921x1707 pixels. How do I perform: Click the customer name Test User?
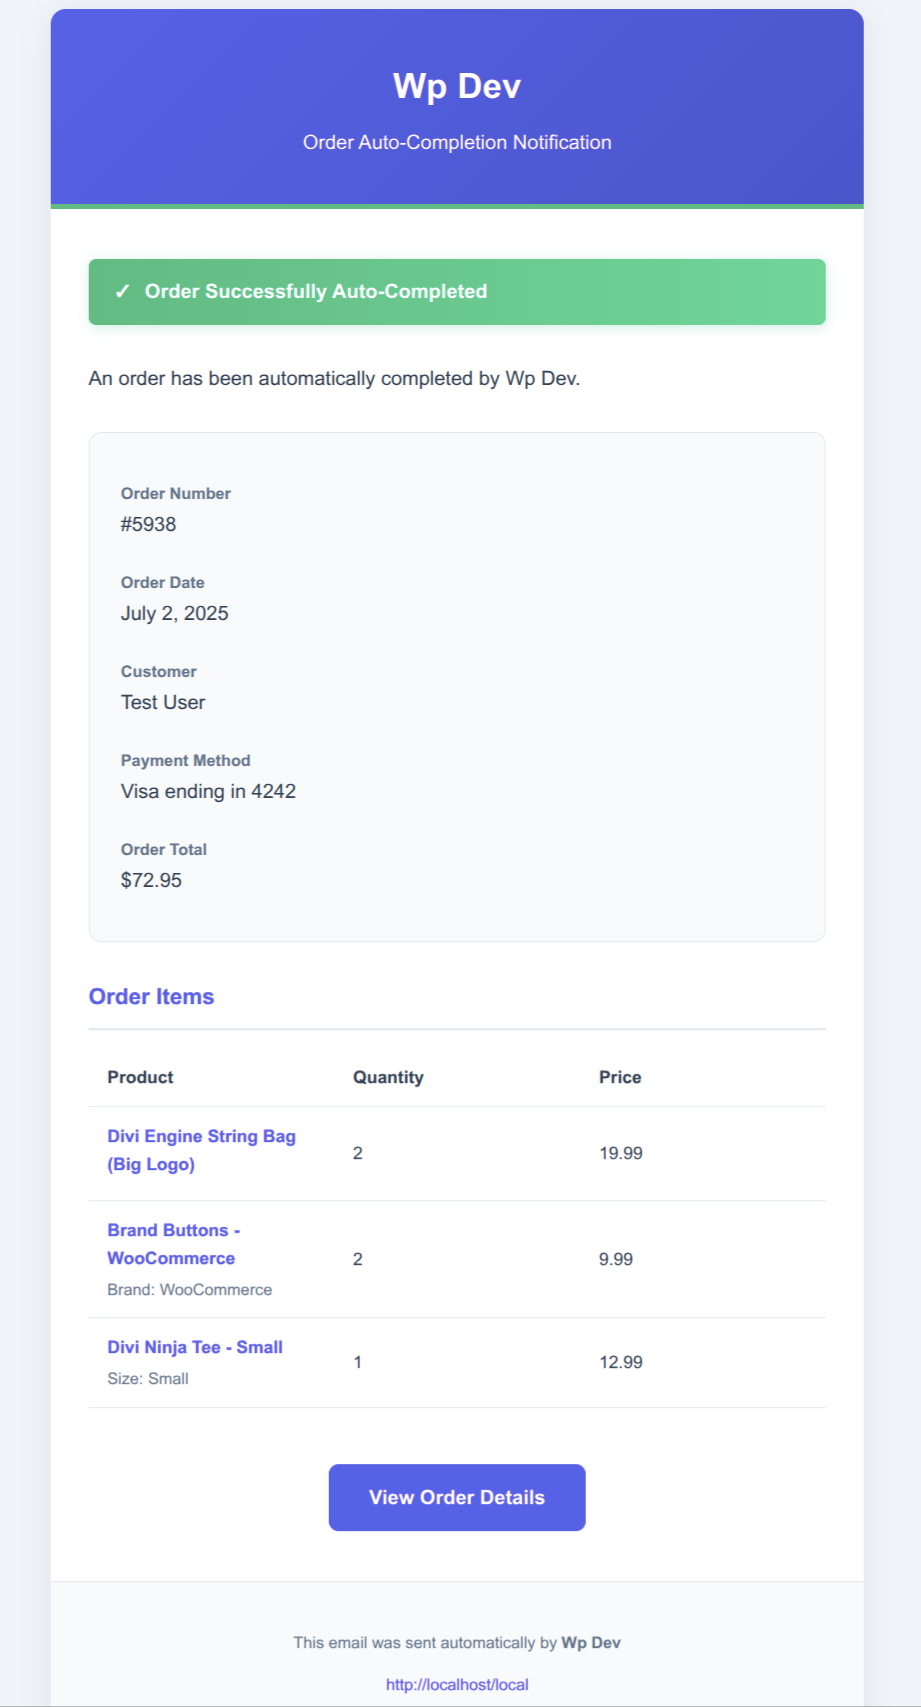coord(163,702)
